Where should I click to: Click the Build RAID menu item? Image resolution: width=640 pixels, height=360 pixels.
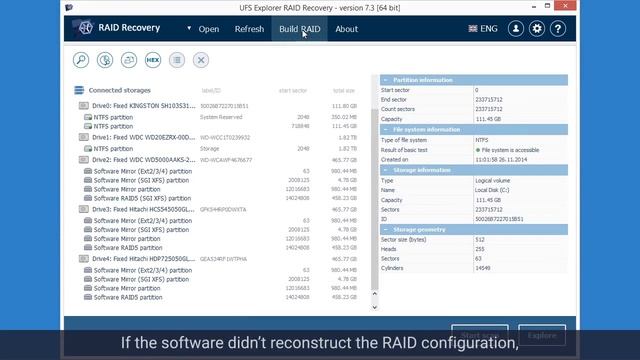[300, 29]
